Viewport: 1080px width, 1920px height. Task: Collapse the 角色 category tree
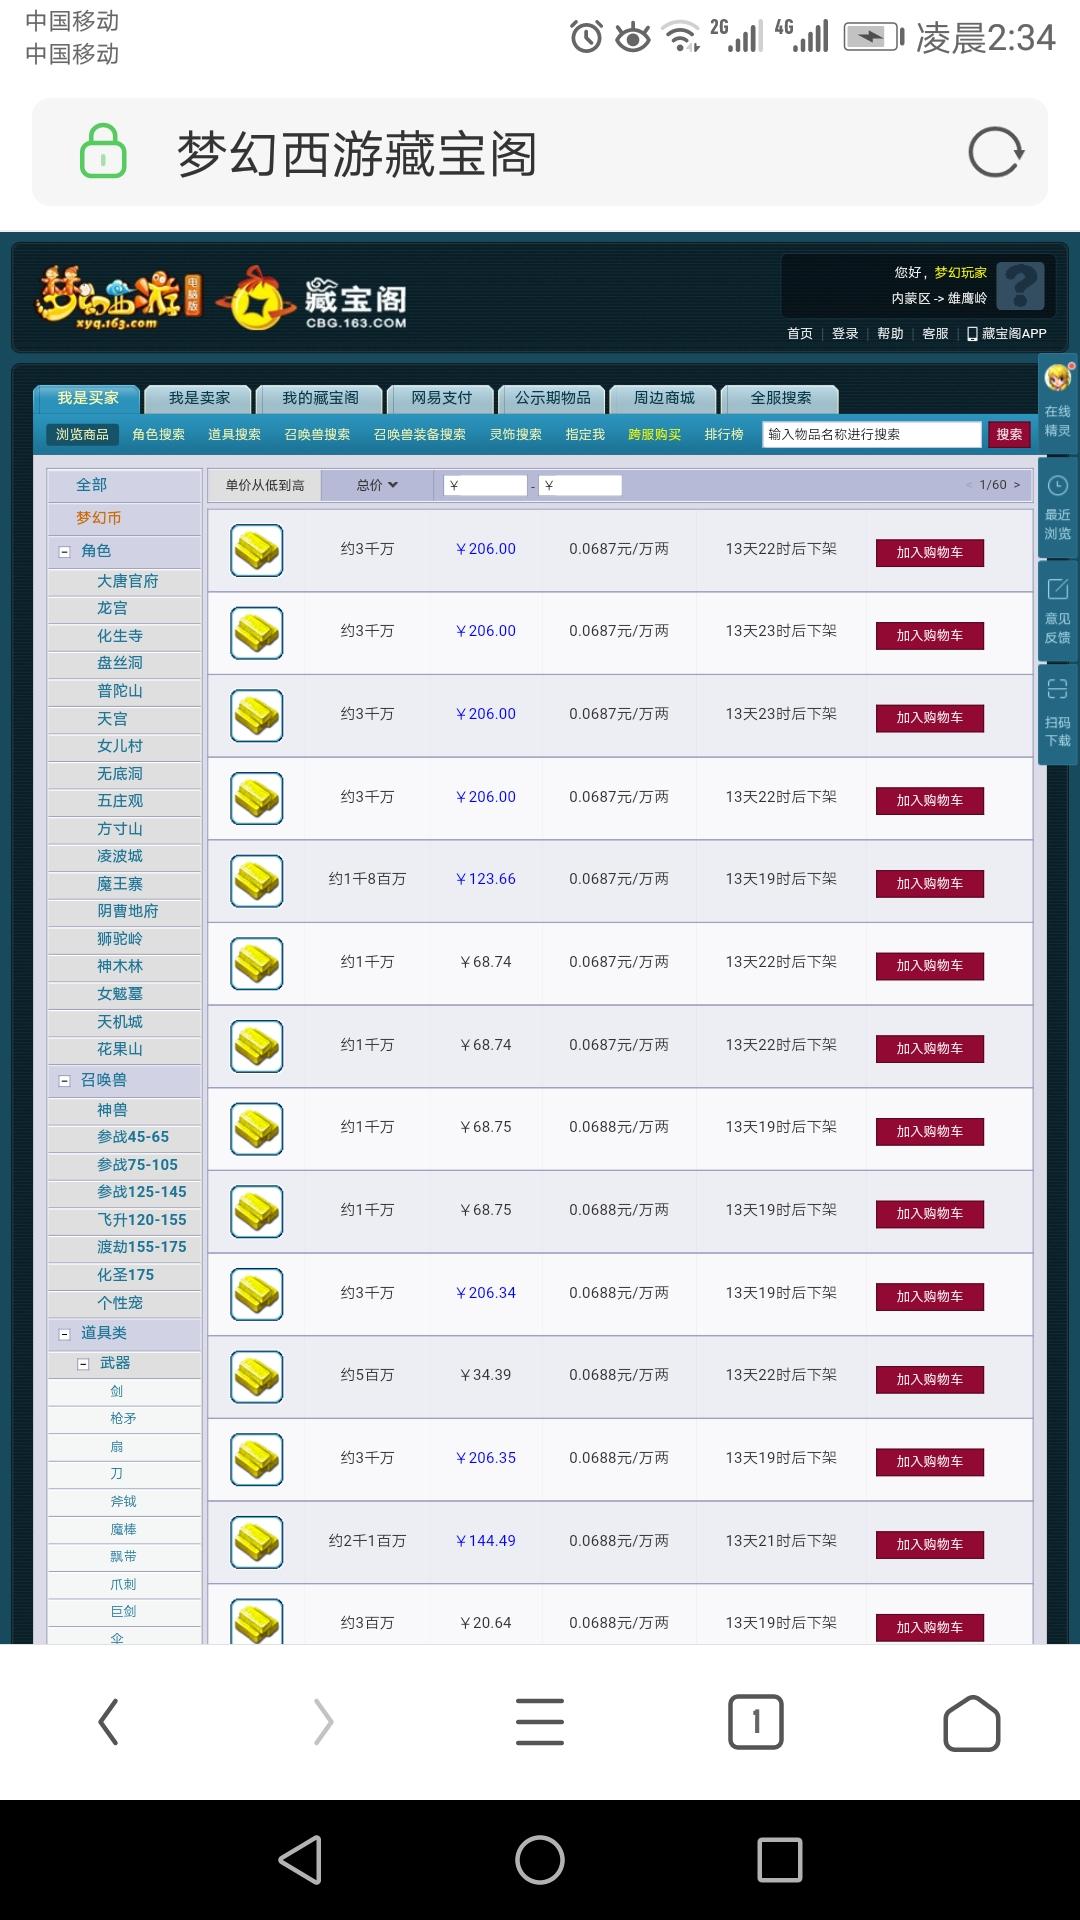point(65,552)
